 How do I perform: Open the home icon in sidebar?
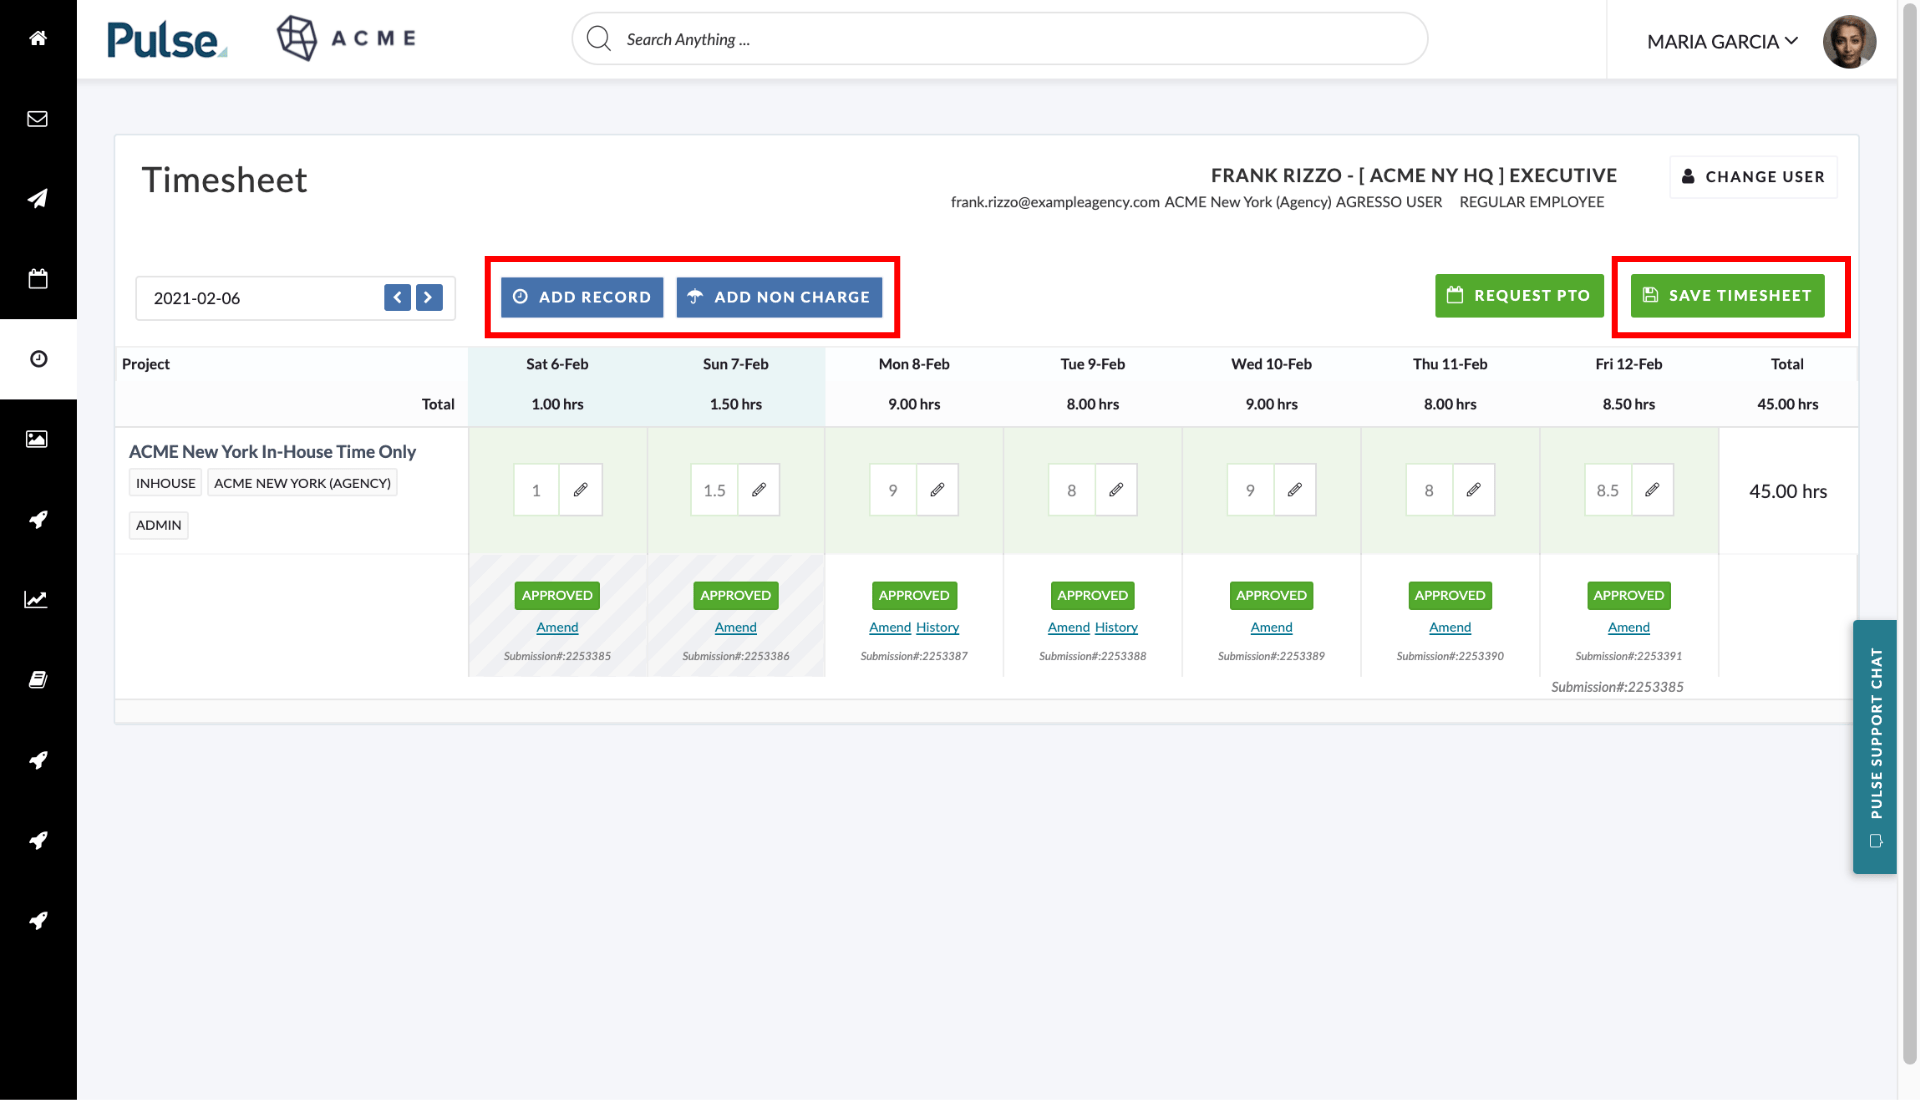pyautogui.click(x=38, y=38)
